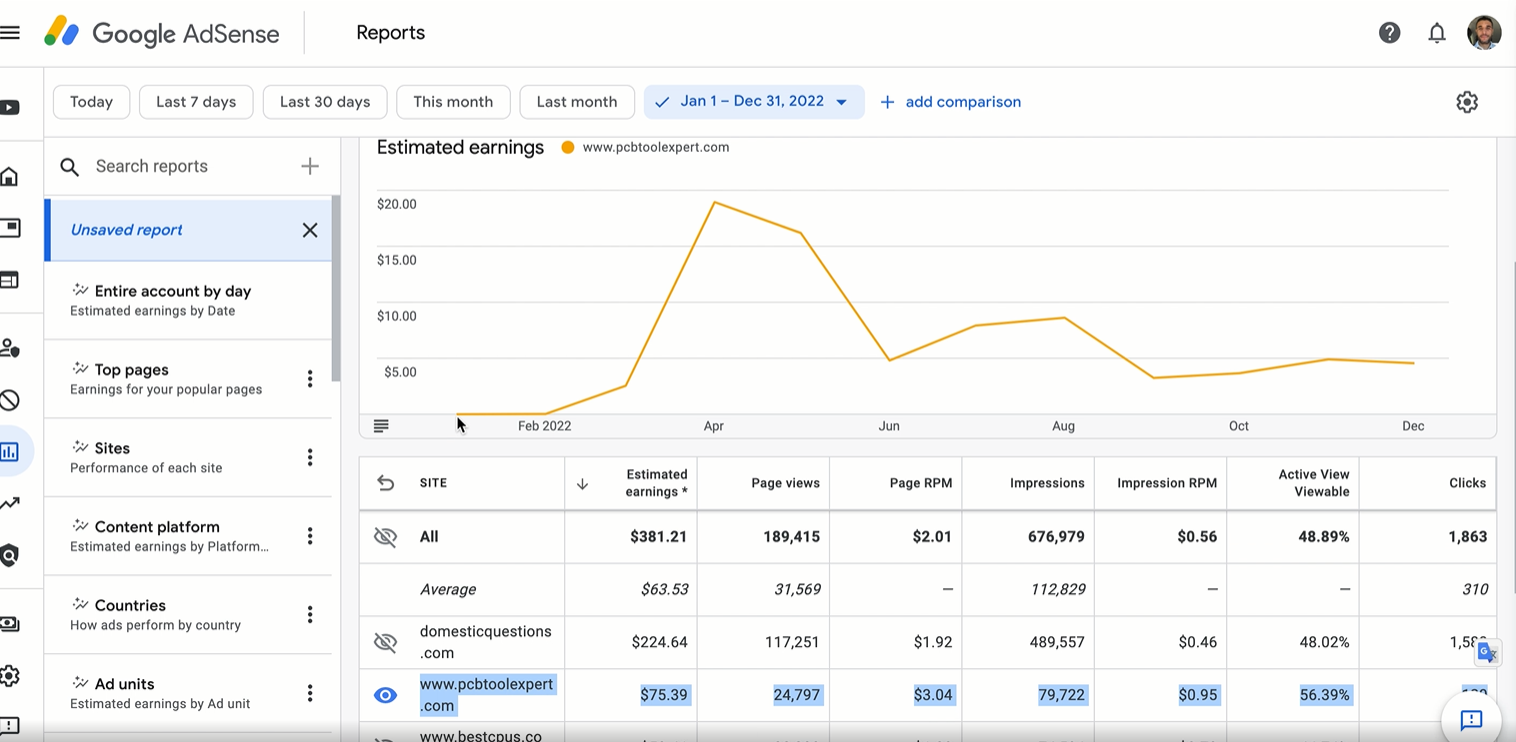Select the Reports bar-chart sidebar icon
This screenshot has height=742, width=1516.
tap(10, 452)
